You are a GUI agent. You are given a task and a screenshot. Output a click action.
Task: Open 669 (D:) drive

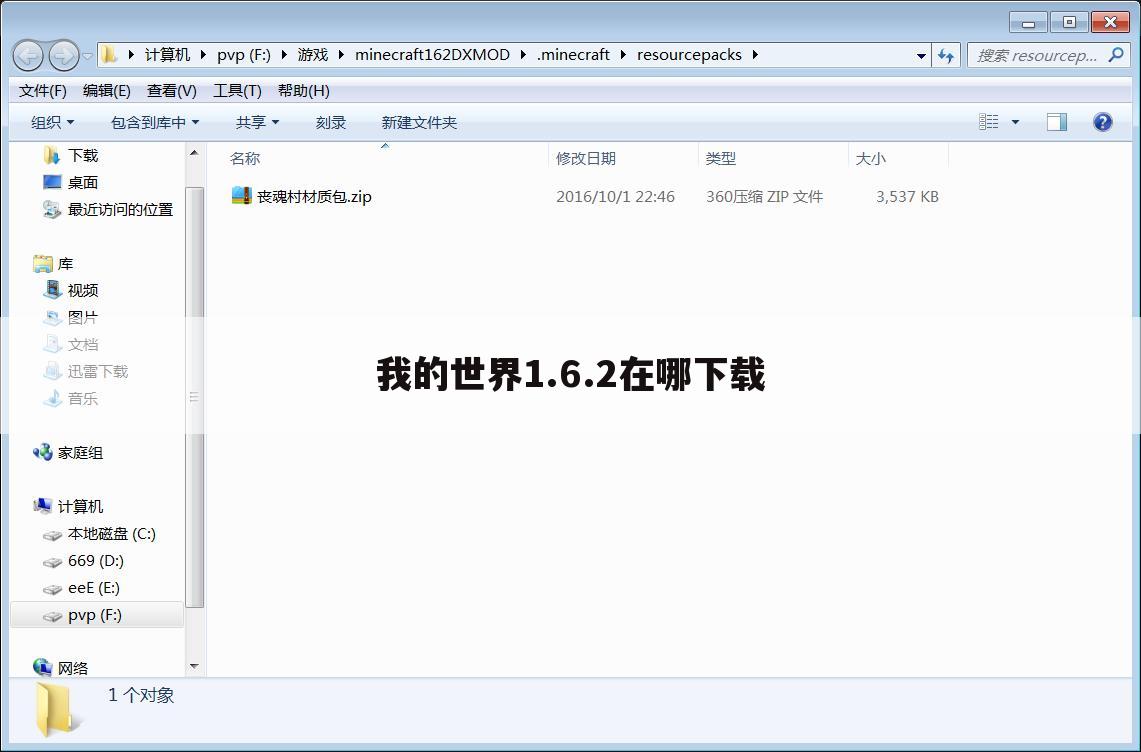(95, 561)
